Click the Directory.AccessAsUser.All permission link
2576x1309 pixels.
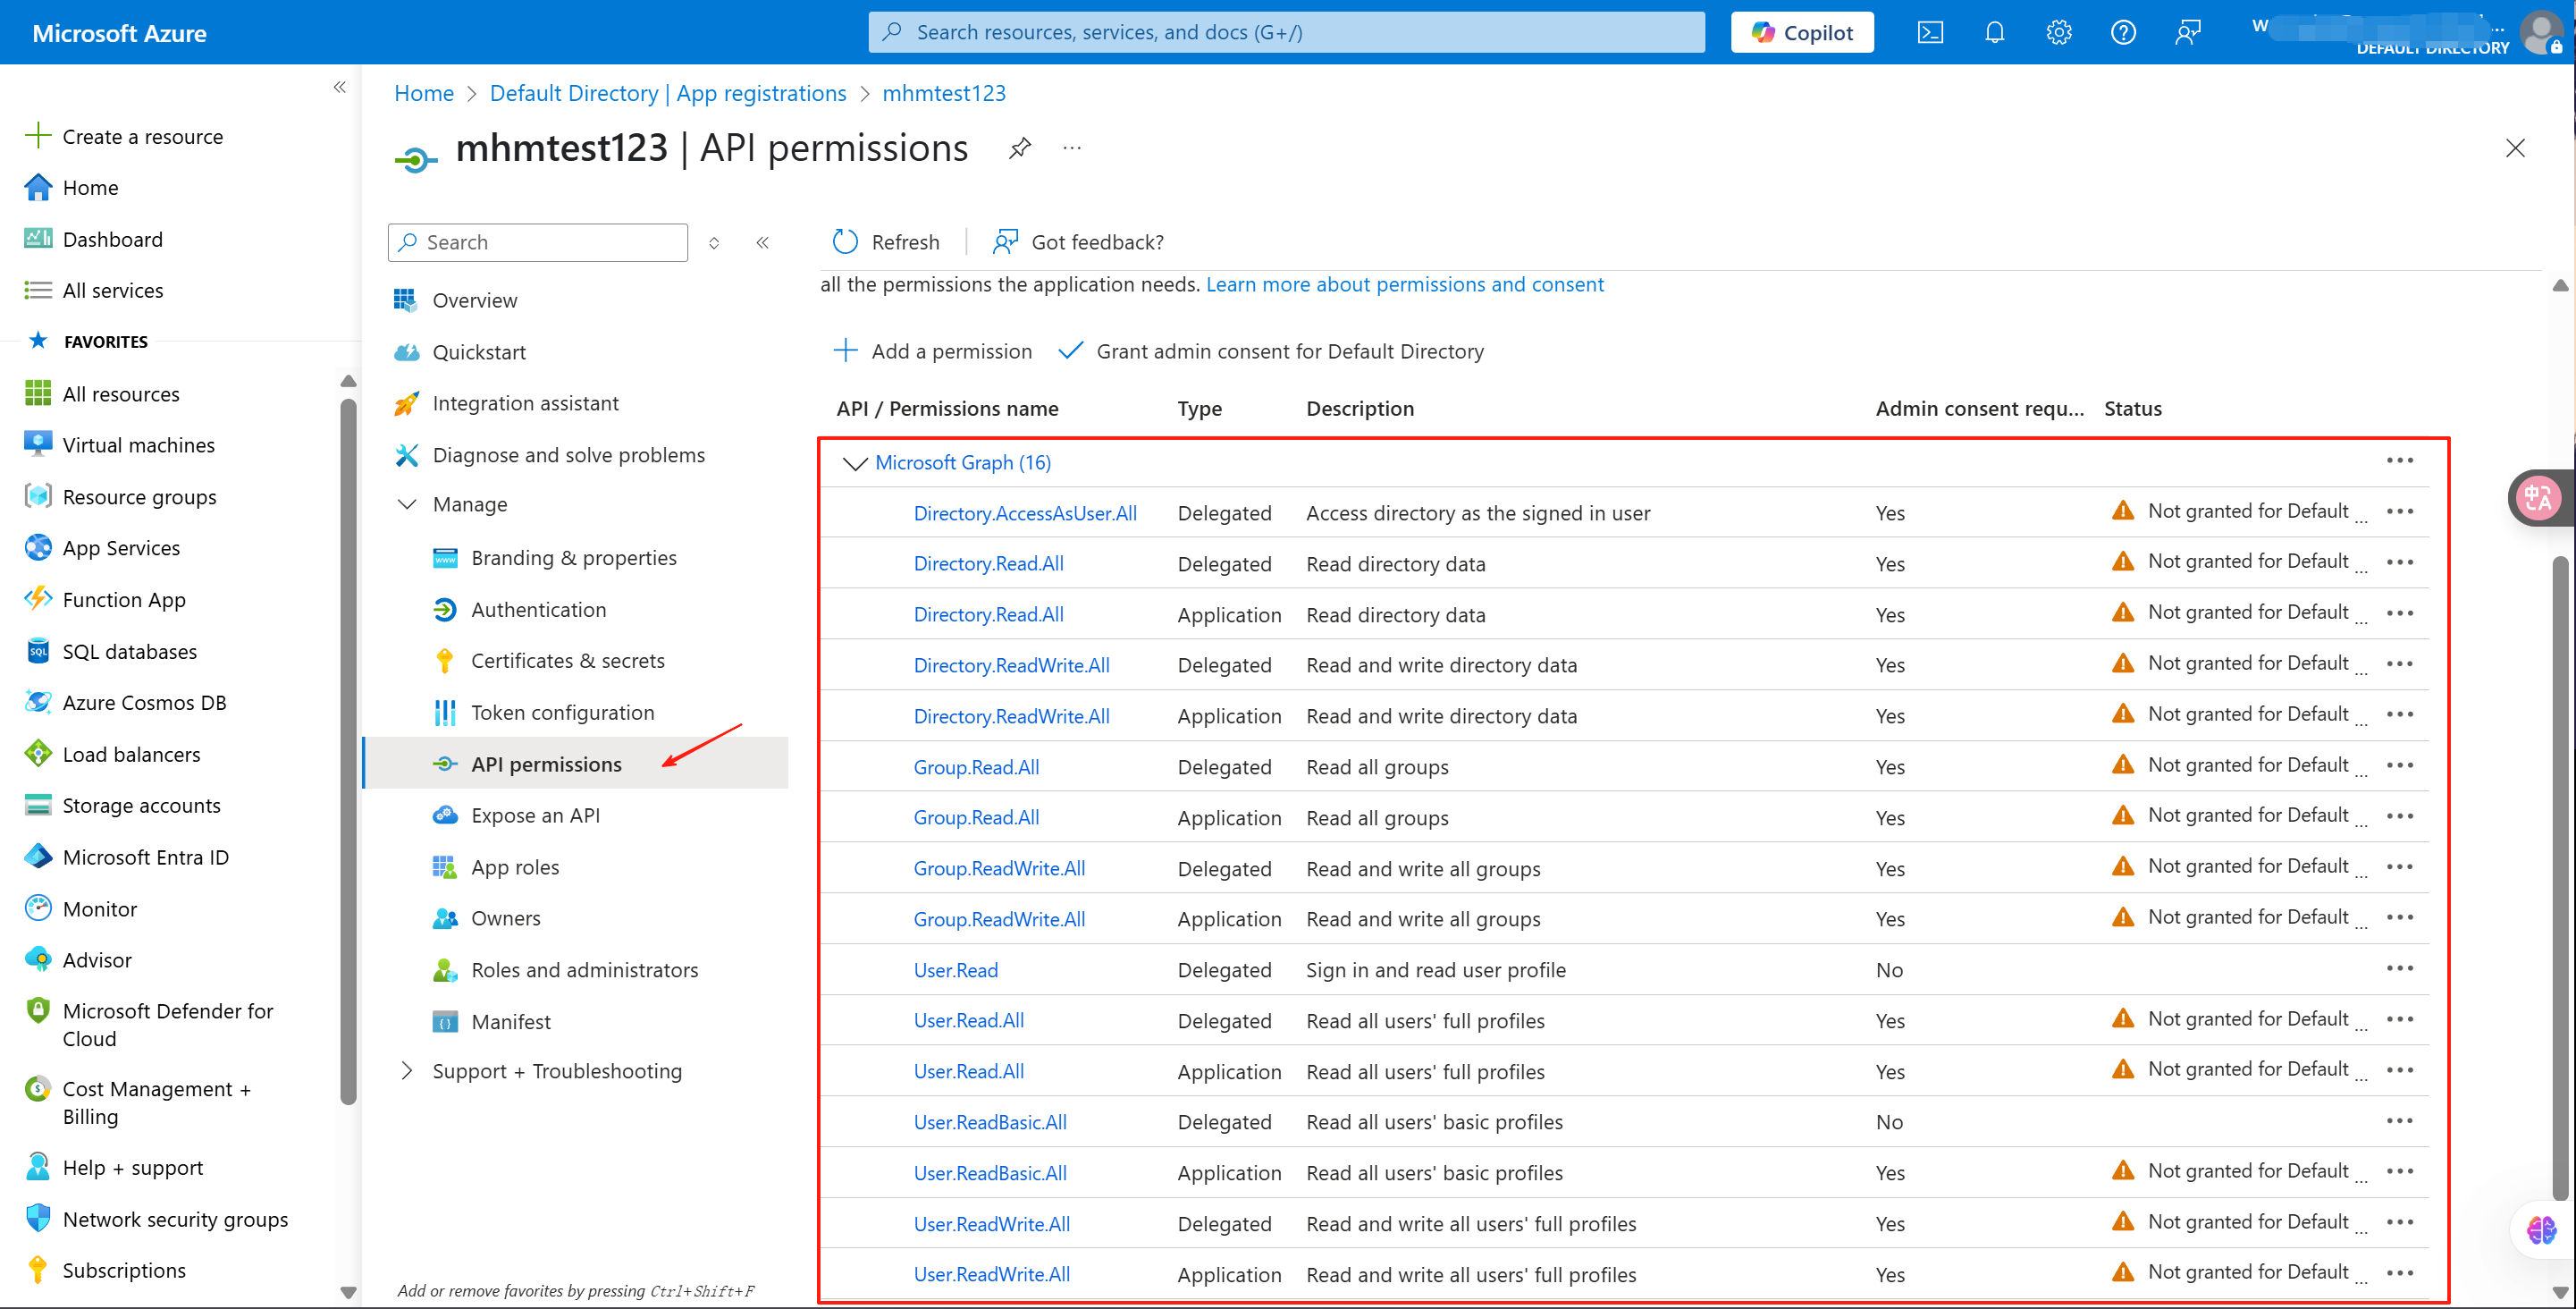[x=1025, y=513]
